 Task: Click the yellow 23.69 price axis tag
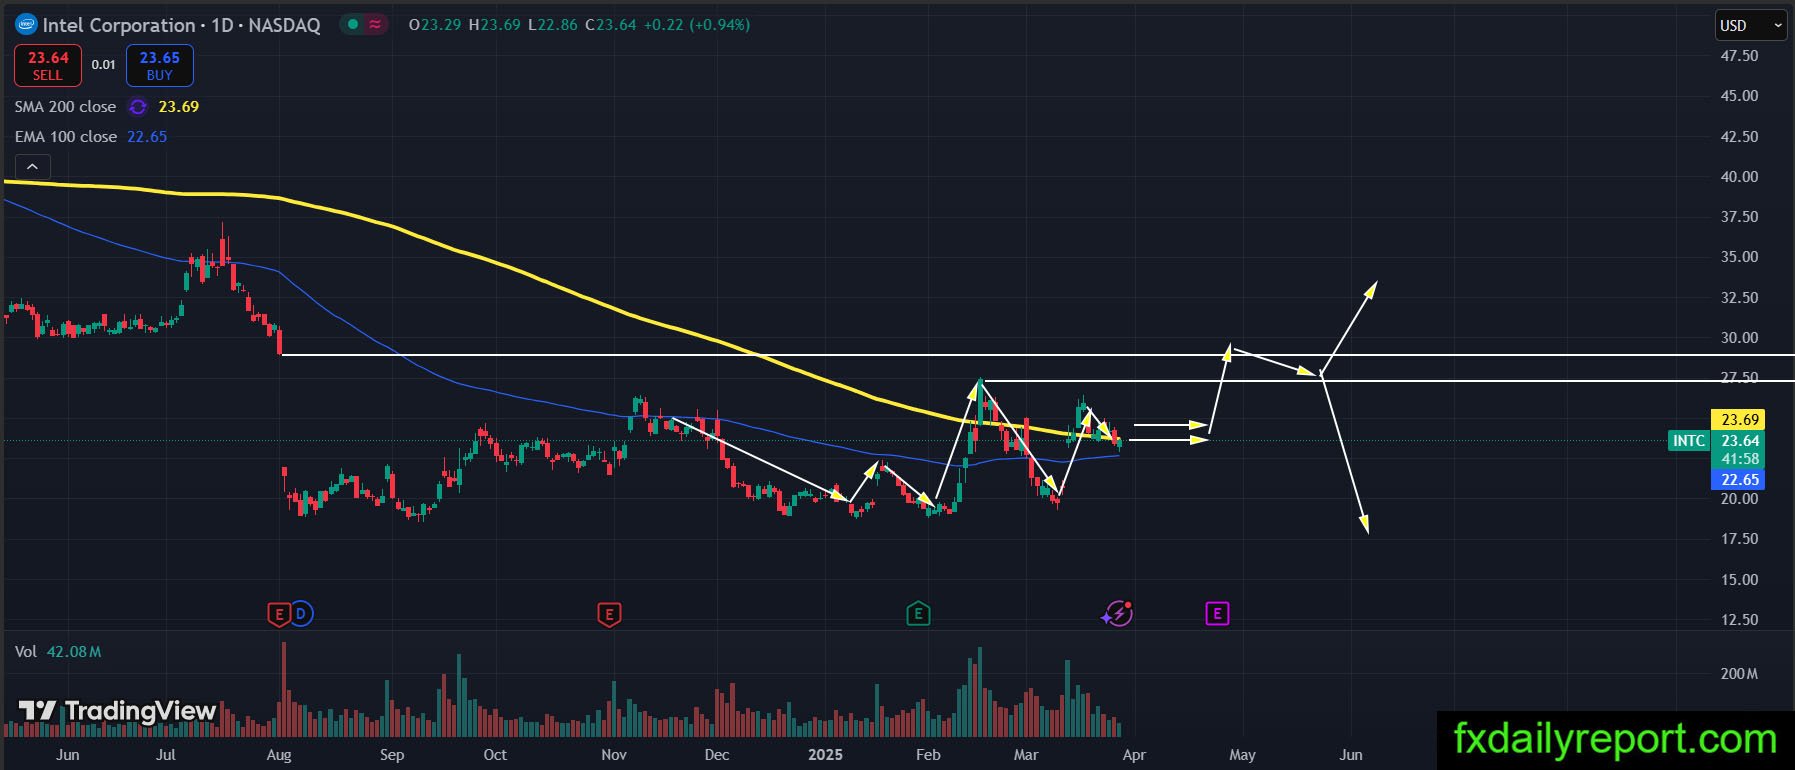click(1739, 420)
